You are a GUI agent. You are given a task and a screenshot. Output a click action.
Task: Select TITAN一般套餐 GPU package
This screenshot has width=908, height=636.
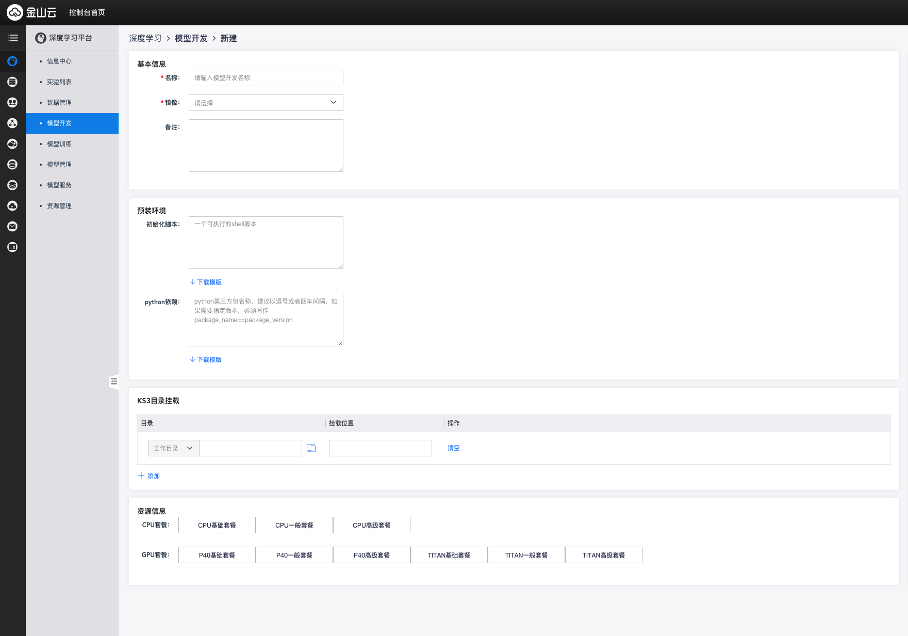(x=526, y=555)
